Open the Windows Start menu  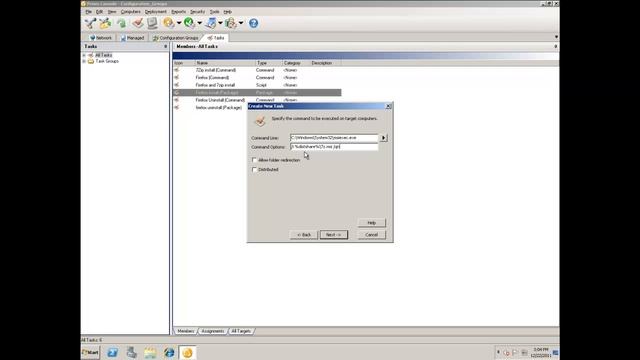(91, 353)
